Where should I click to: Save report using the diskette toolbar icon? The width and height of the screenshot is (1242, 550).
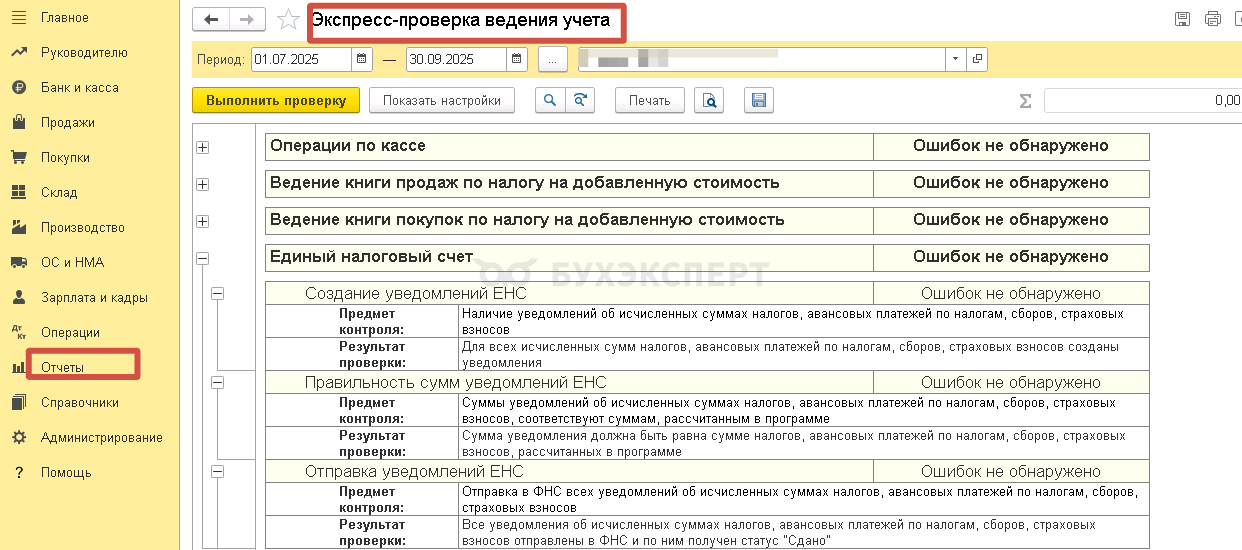pyautogui.click(x=759, y=100)
